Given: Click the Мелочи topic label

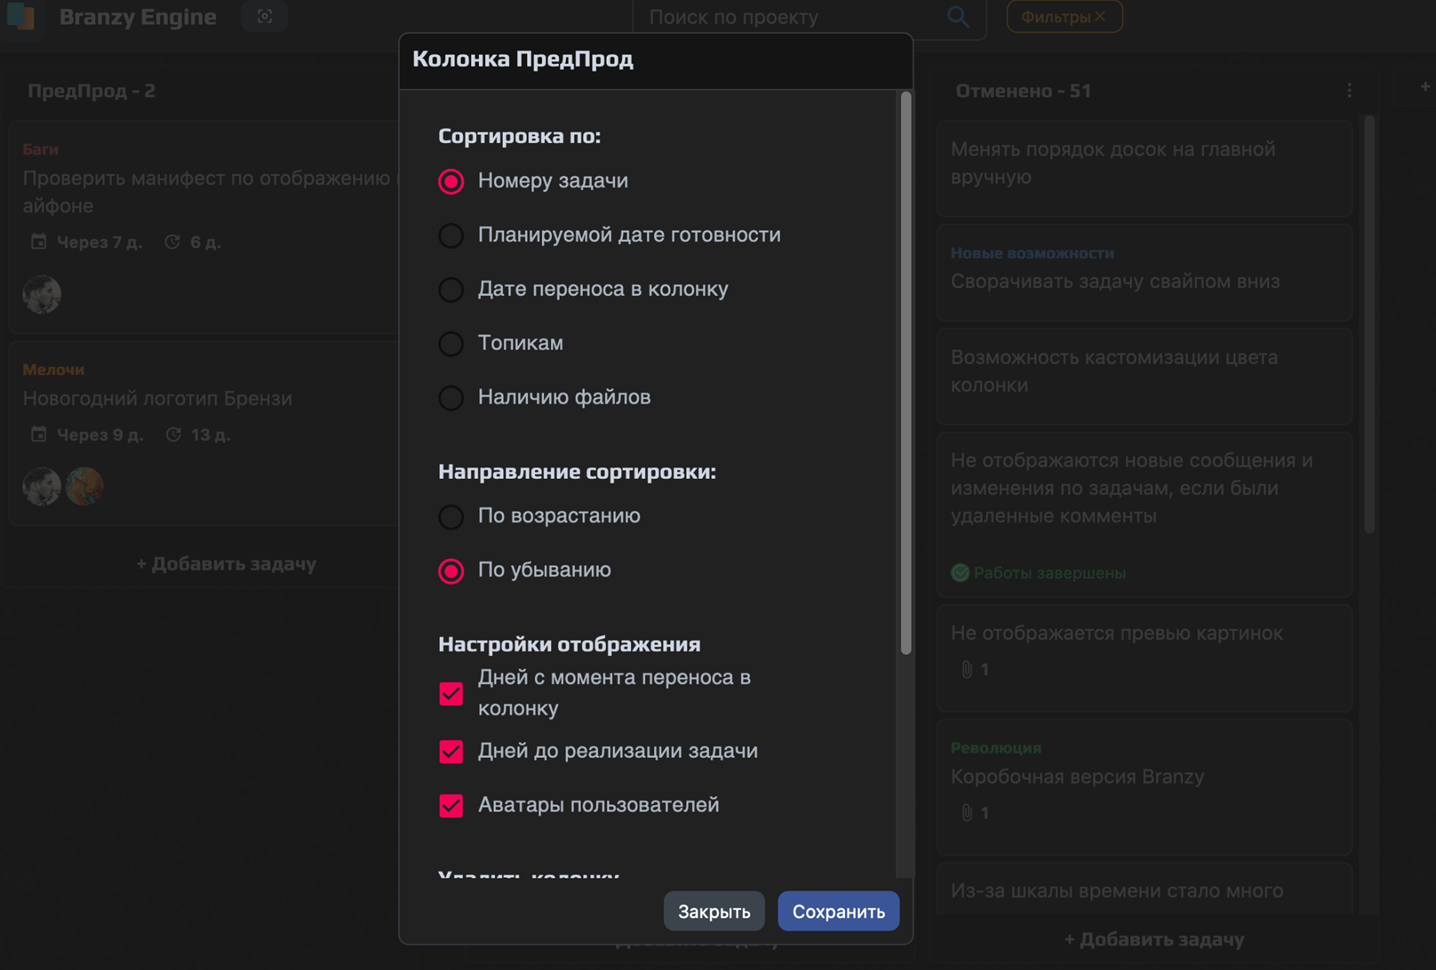Looking at the screenshot, I should (x=53, y=370).
